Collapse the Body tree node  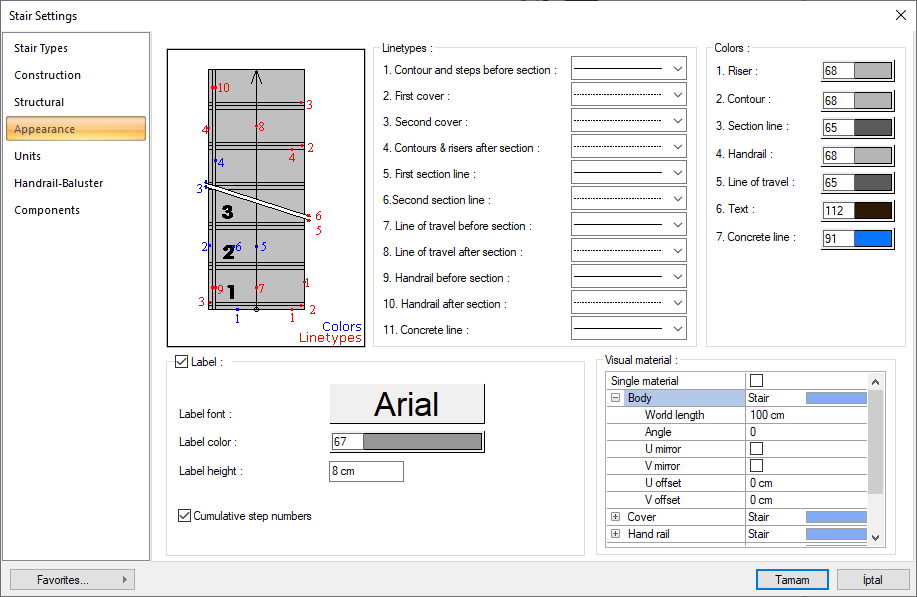[615, 398]
